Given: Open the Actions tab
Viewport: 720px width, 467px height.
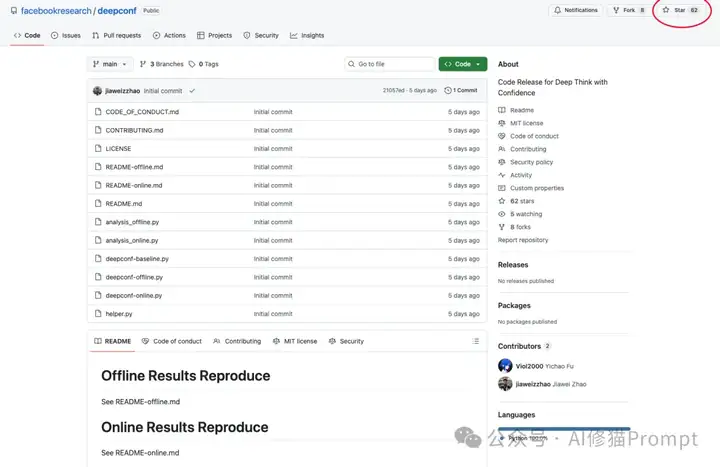Looking at the screenshot, I should coord(169,35).
